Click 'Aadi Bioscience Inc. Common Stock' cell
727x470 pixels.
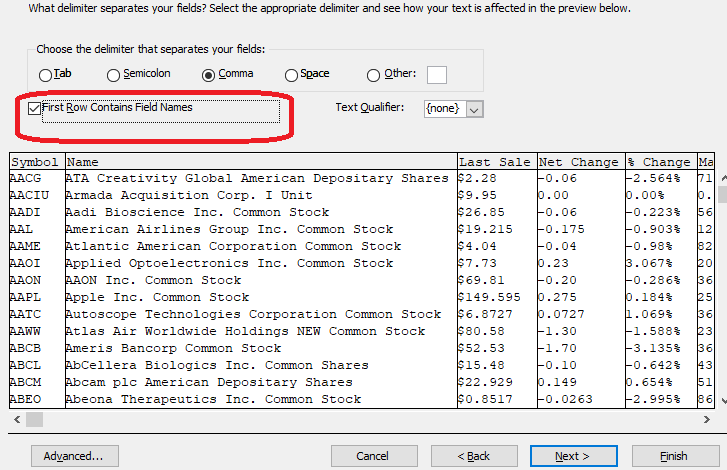(x=261, y=212)
